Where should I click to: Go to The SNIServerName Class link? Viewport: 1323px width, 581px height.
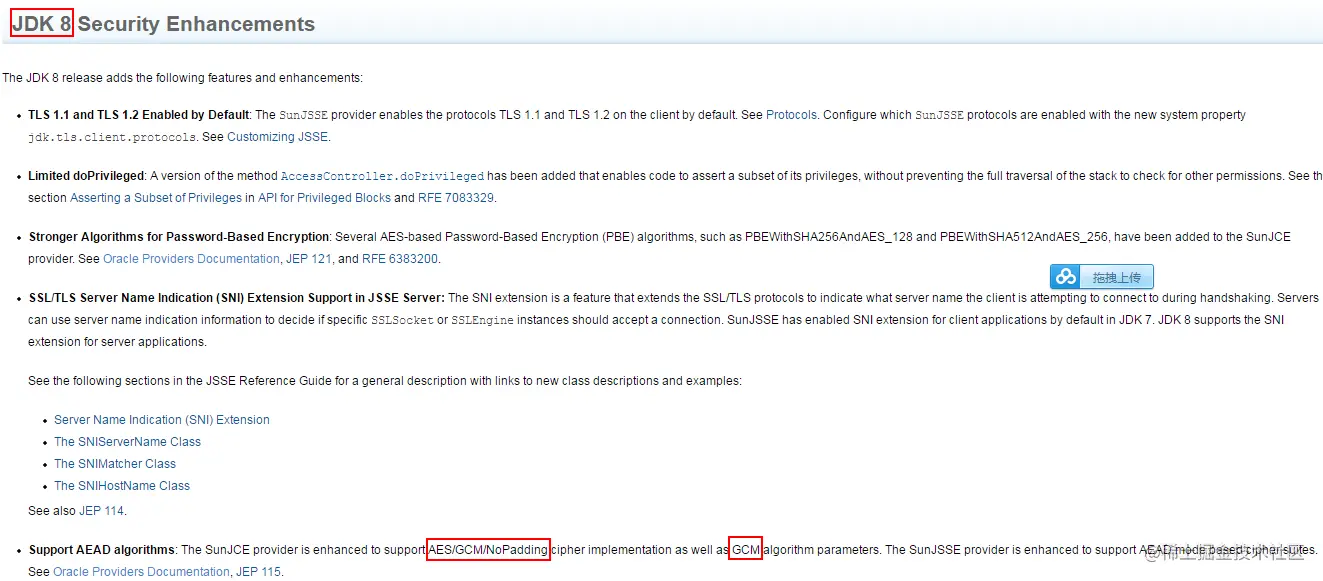[x=127, y=442]
